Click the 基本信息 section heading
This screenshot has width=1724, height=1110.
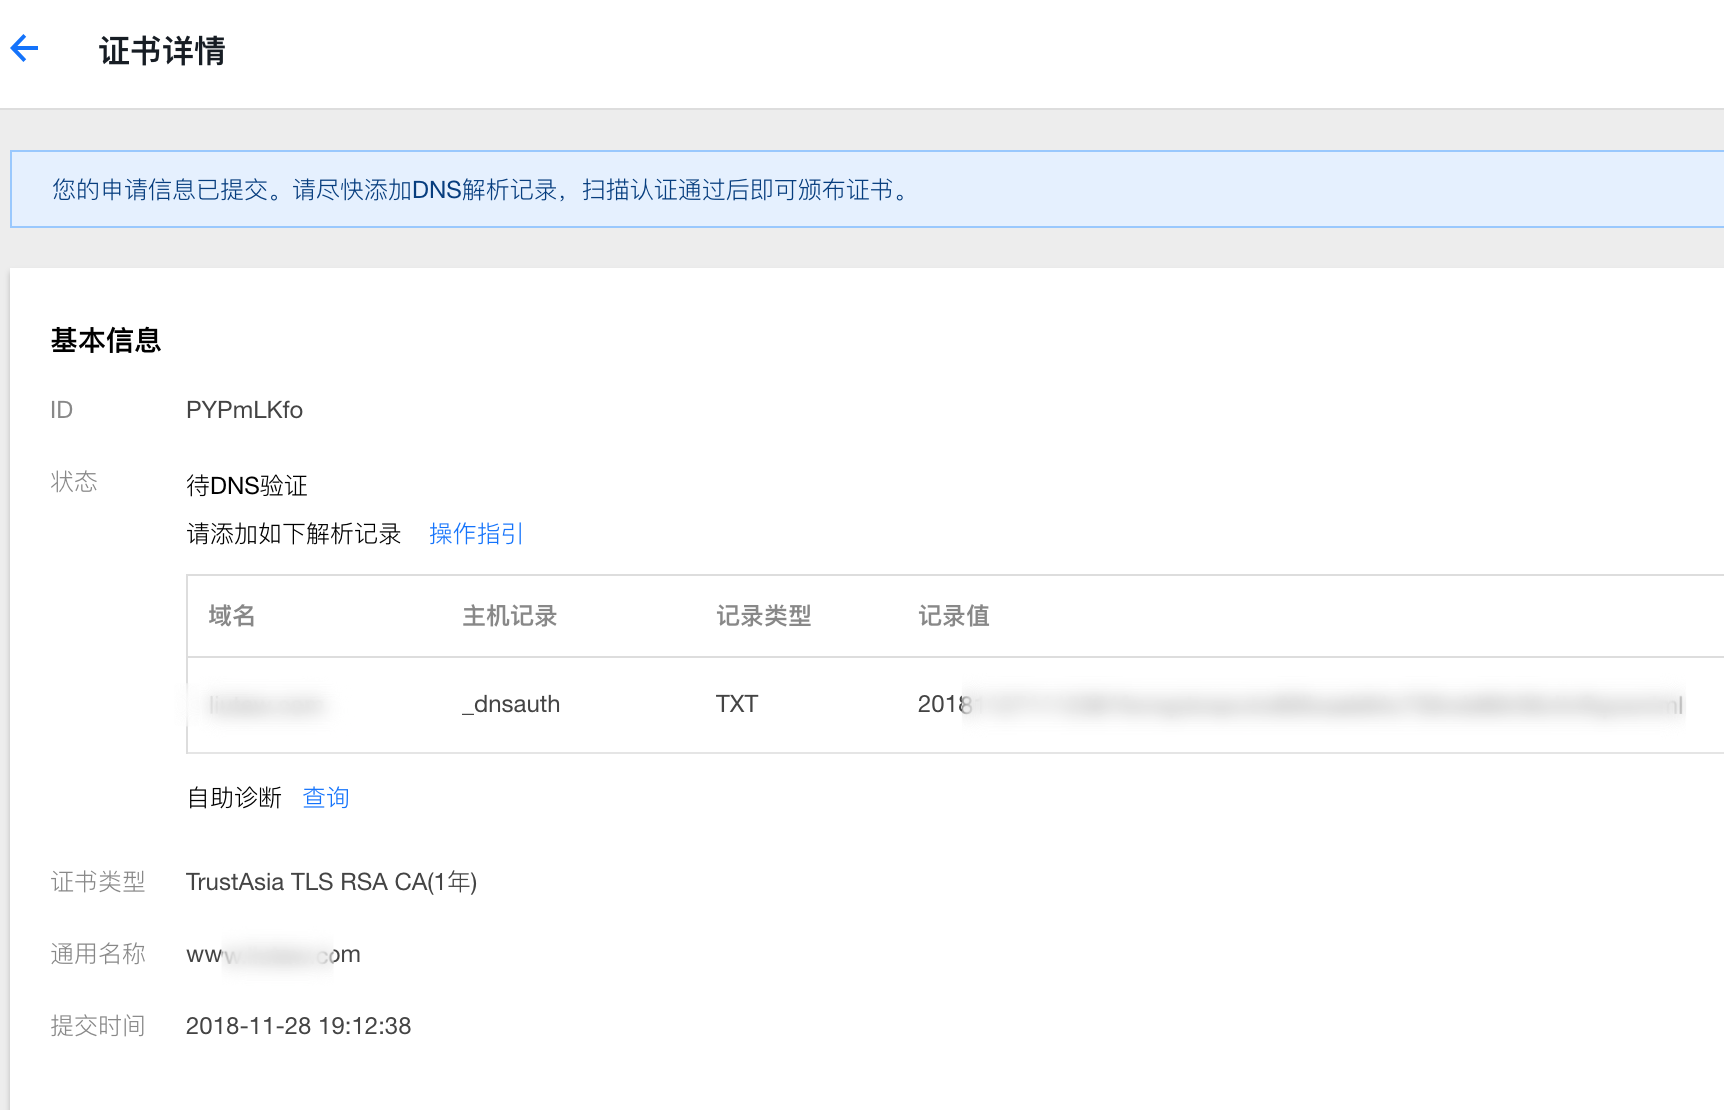106,340
